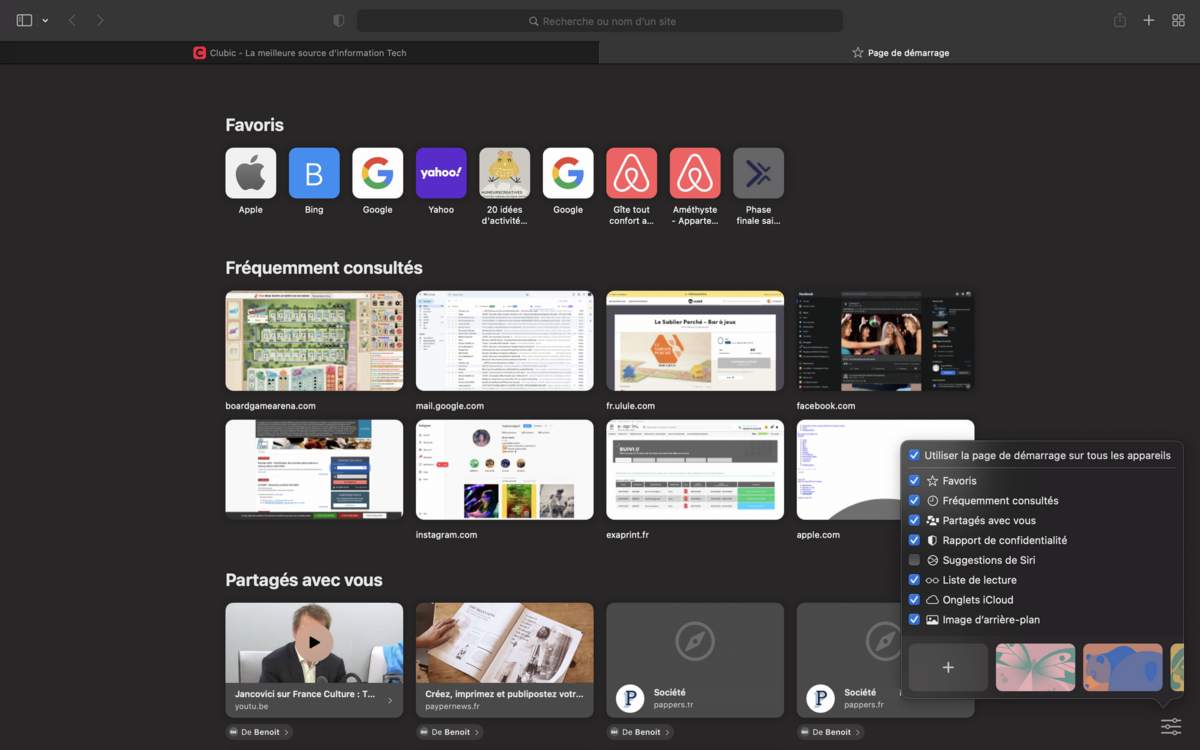
Task: Open the Gîte tout confort Airbnb favorite
Action: click(631, 173)
